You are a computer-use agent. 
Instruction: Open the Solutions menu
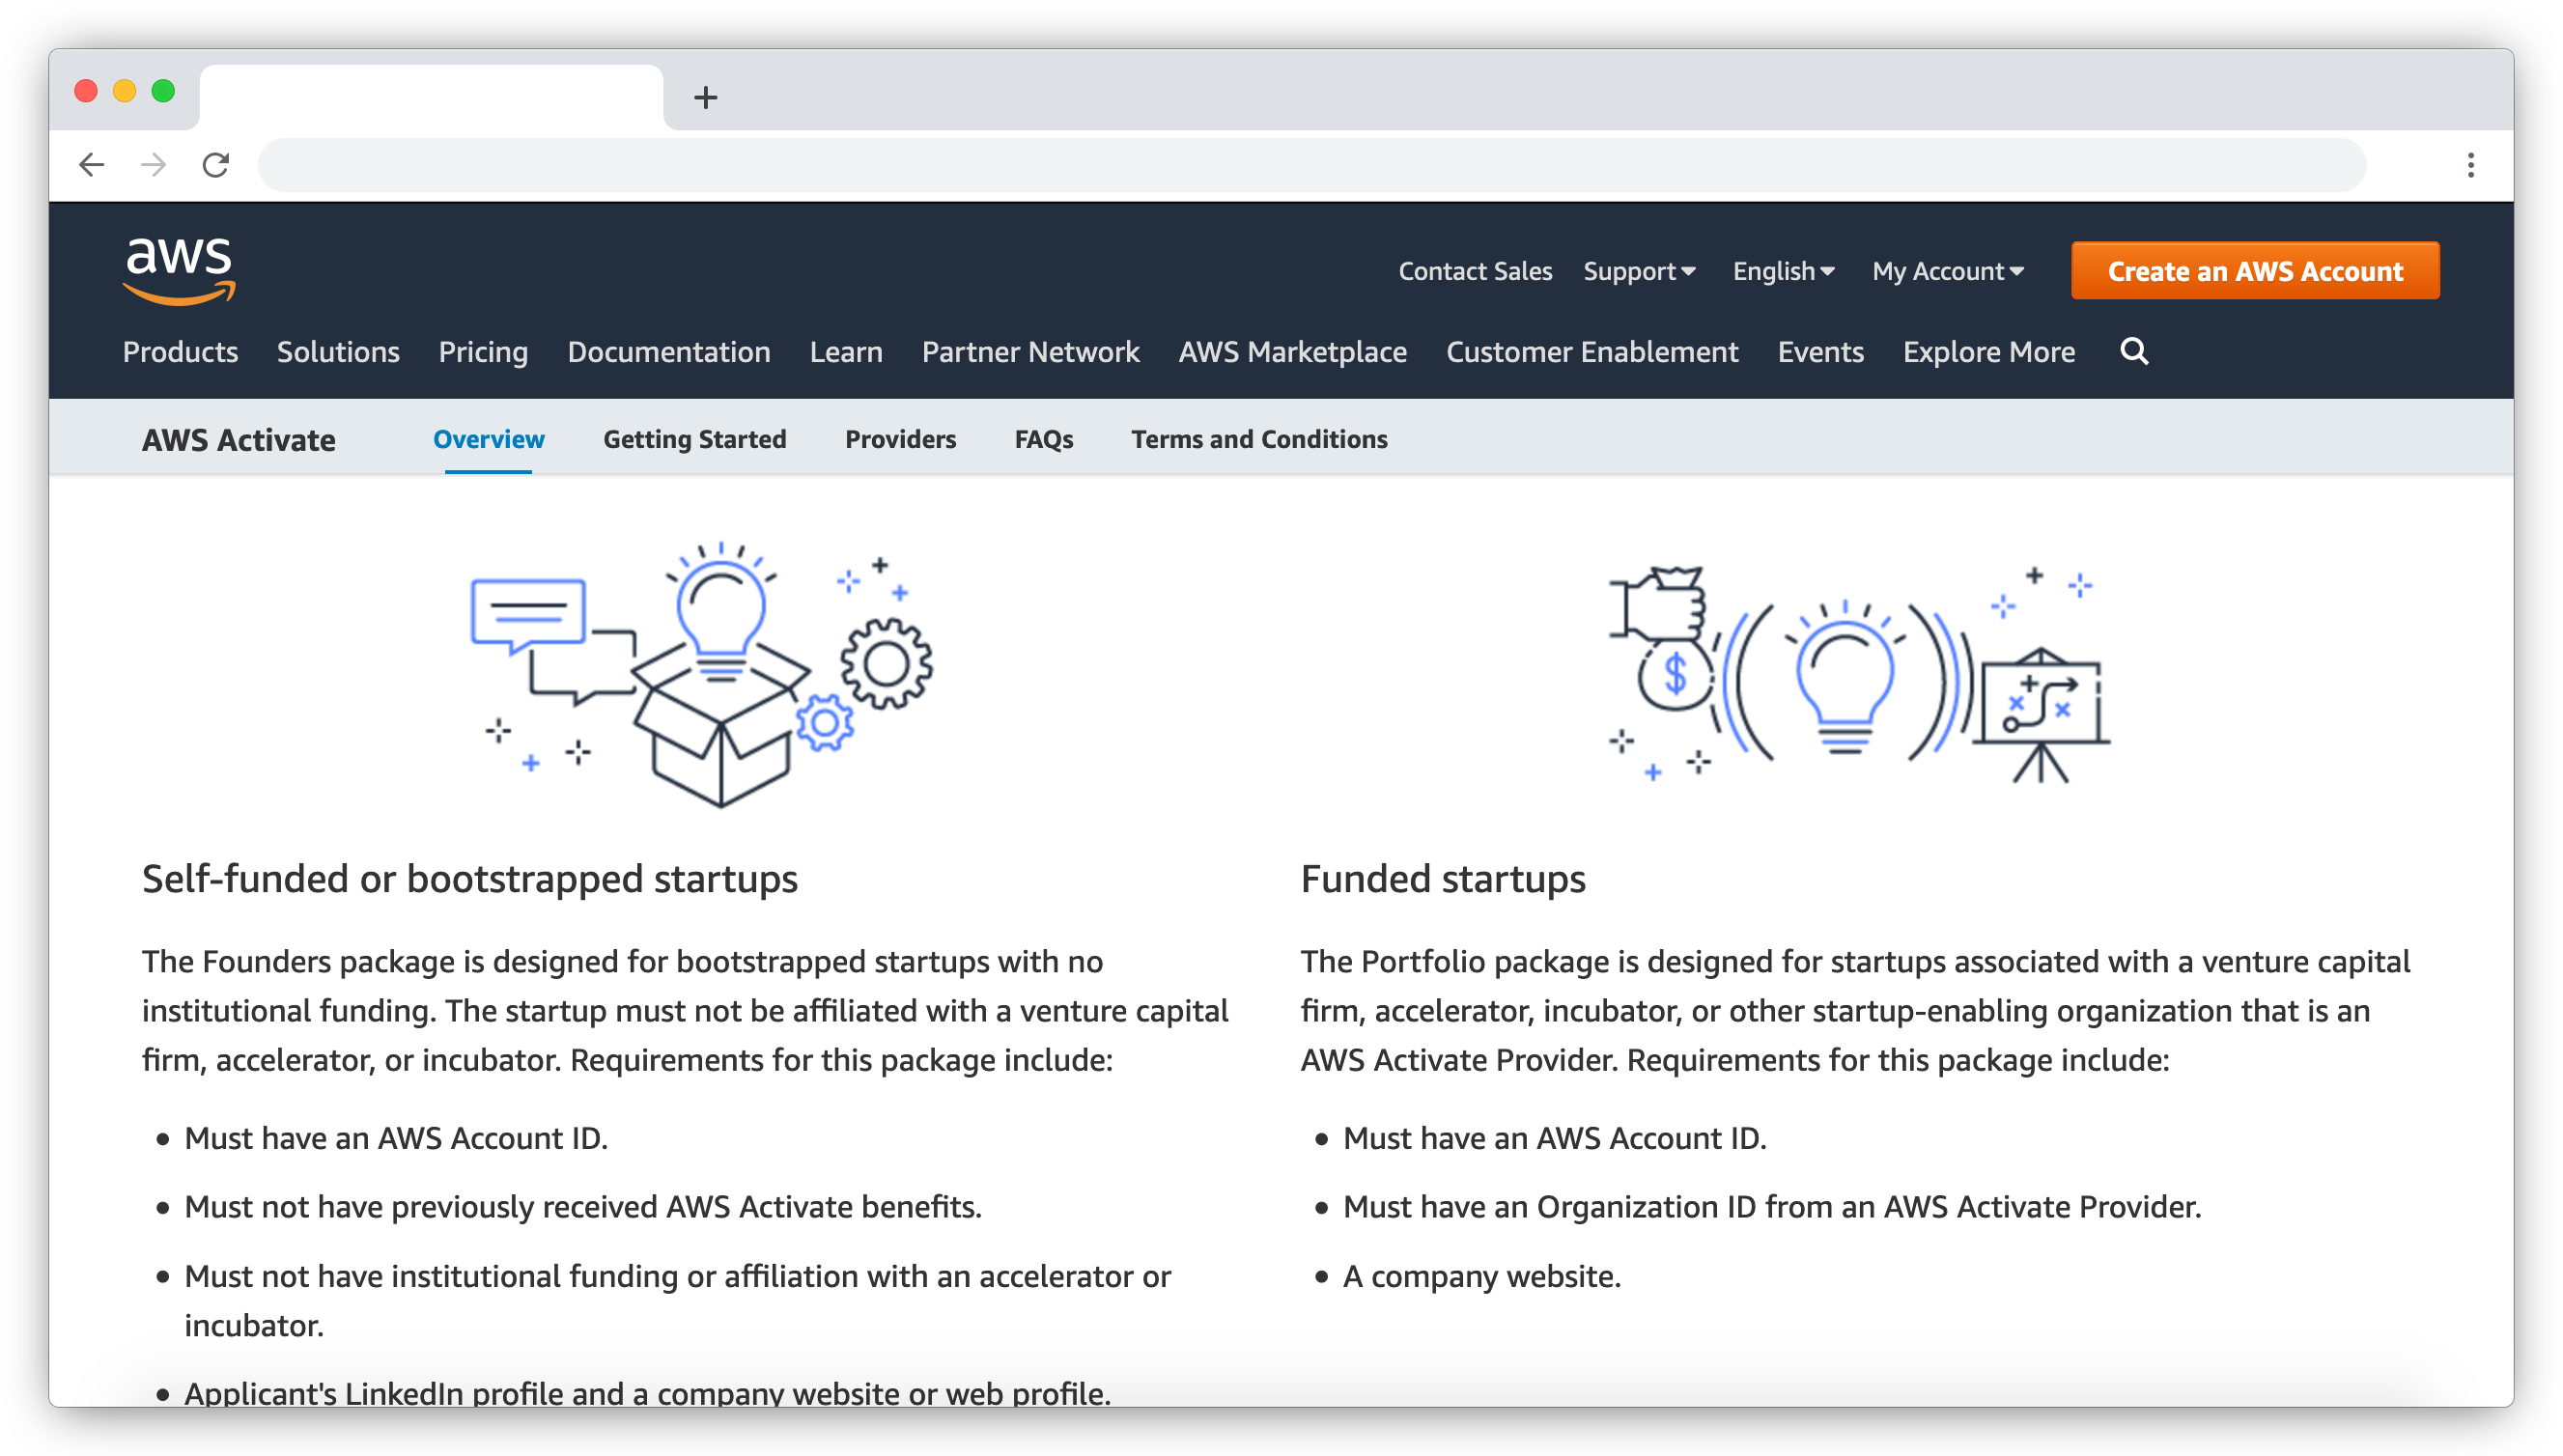[x=338, y=352]
